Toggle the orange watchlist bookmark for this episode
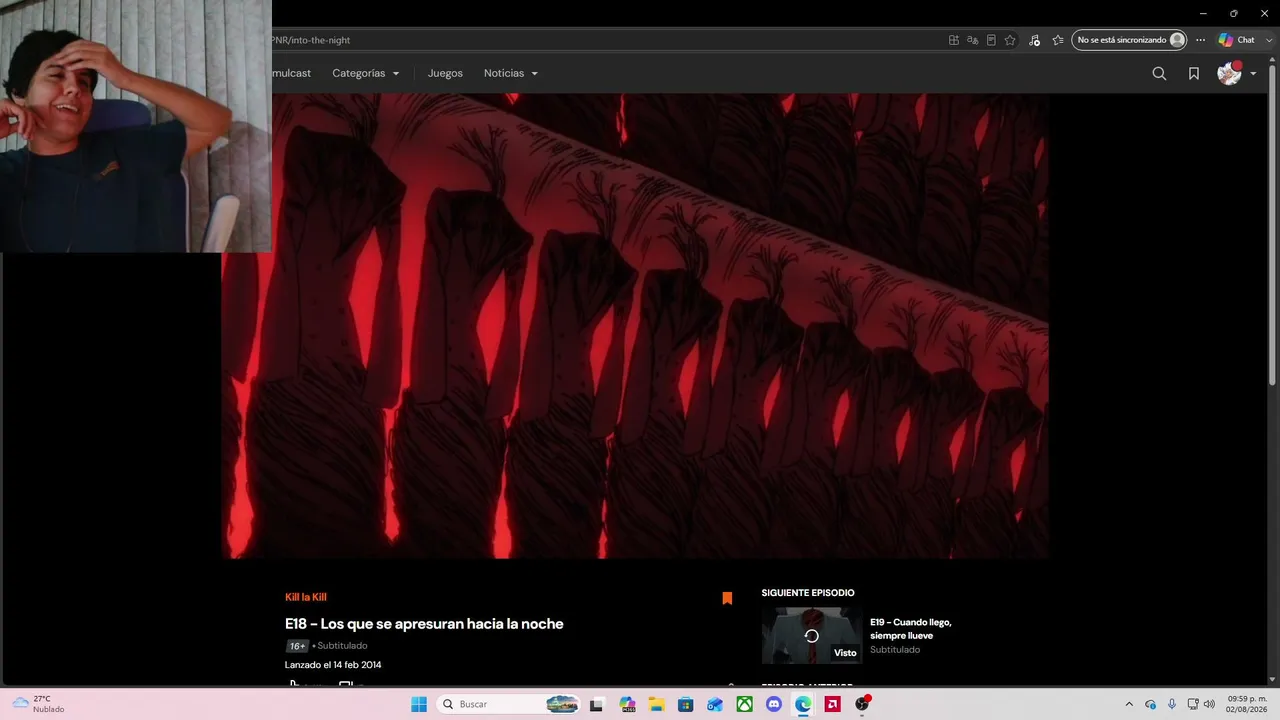This screenshot has width=1280, height=720. pos(727,598)
